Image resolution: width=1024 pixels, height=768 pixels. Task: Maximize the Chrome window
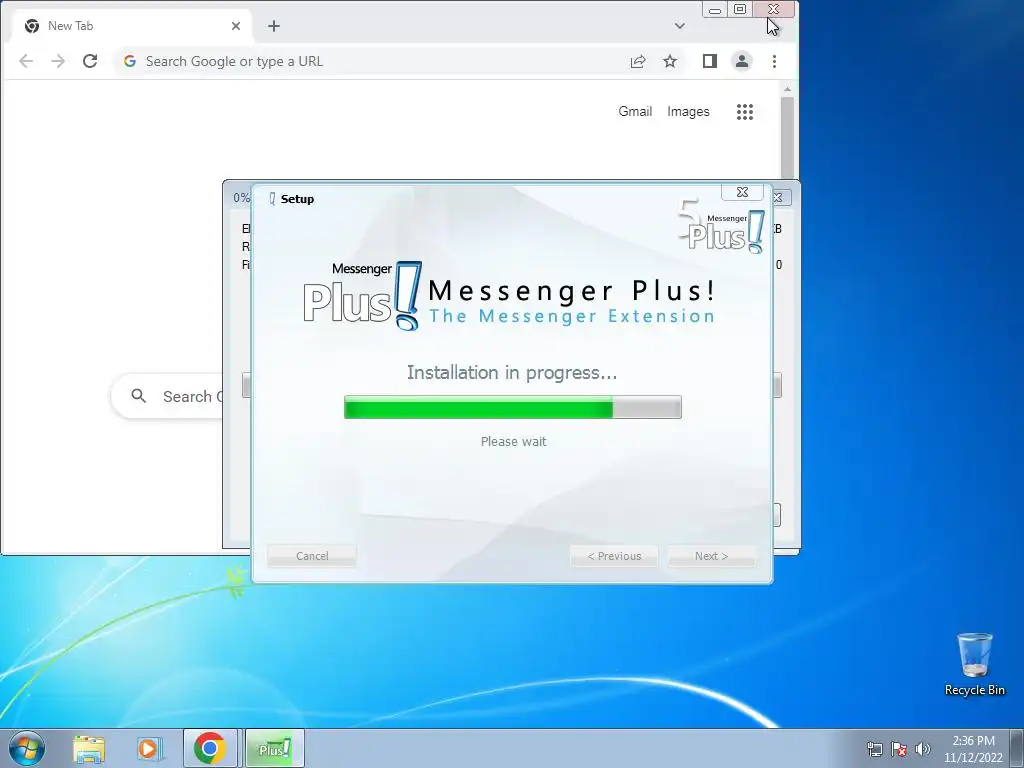click(x=740, y=9)
